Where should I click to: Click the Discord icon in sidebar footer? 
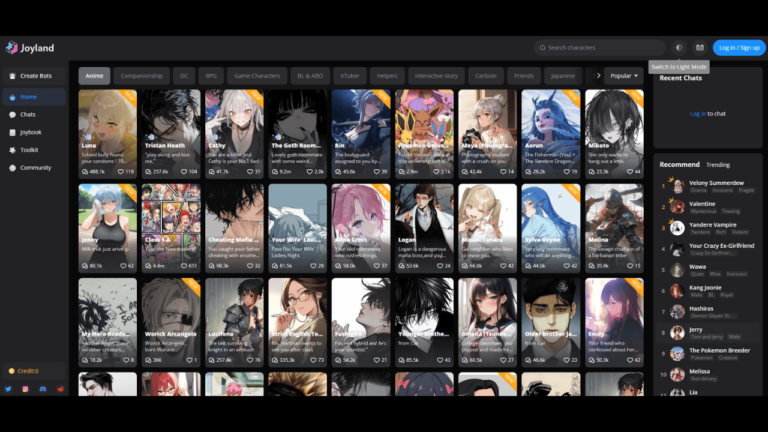(x=42, y=389)
